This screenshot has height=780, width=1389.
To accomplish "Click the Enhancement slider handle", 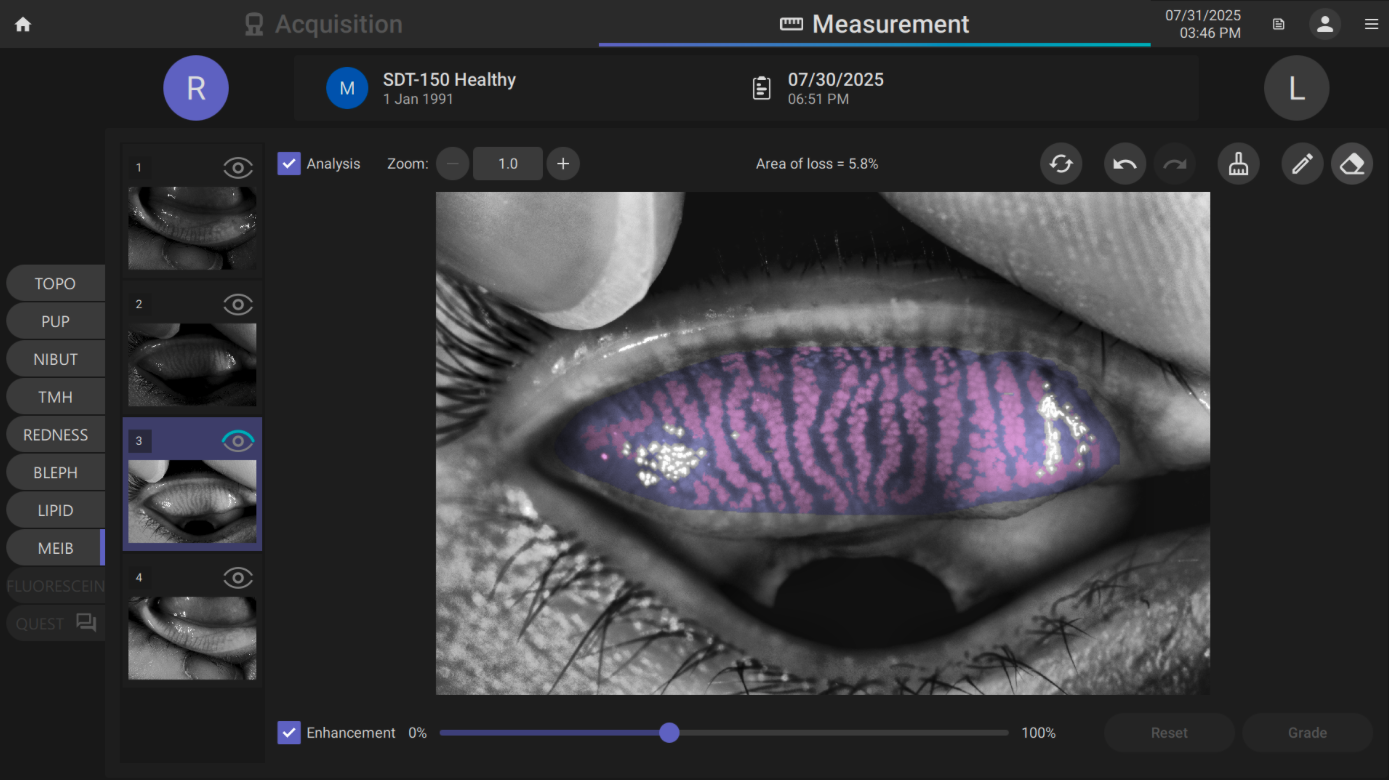I will click(x=669, y=733).
